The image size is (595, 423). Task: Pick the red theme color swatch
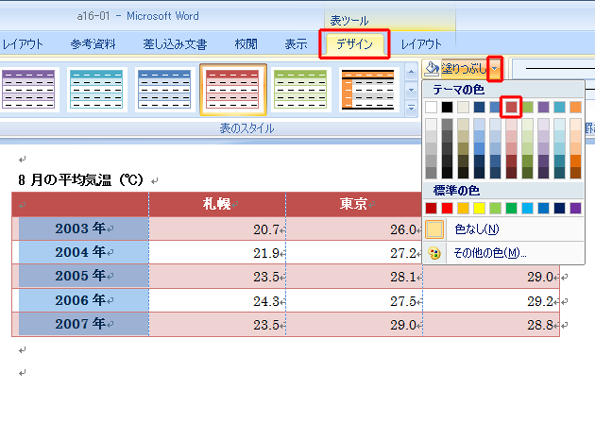click(x=511, y=107)
